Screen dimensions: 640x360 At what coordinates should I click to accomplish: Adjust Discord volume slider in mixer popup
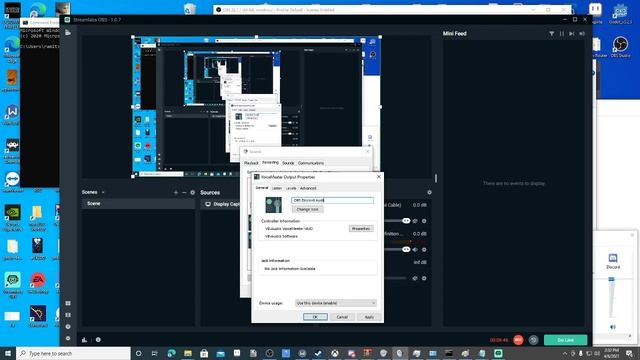pos(611,279)
